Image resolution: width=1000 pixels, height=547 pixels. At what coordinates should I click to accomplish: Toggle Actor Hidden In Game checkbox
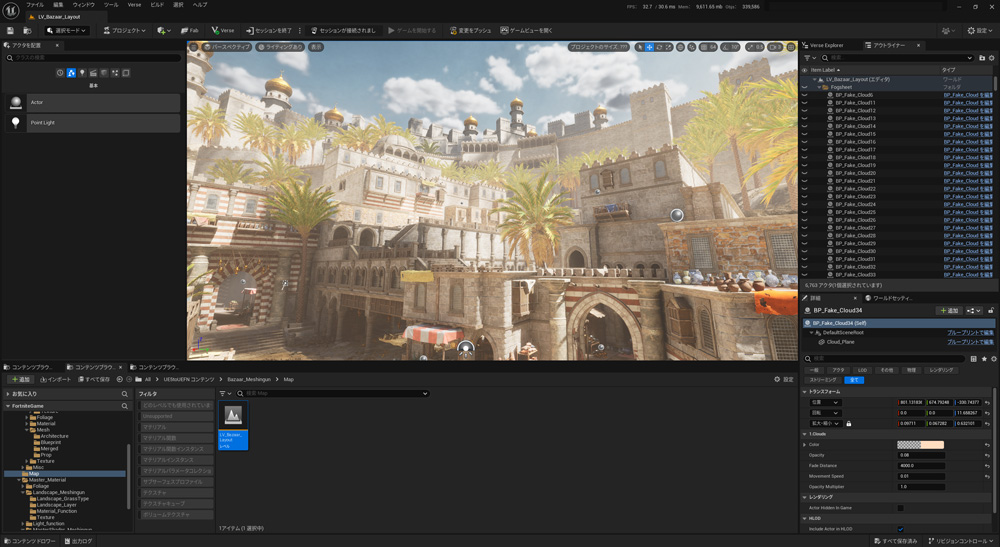(x=901, y=508)
